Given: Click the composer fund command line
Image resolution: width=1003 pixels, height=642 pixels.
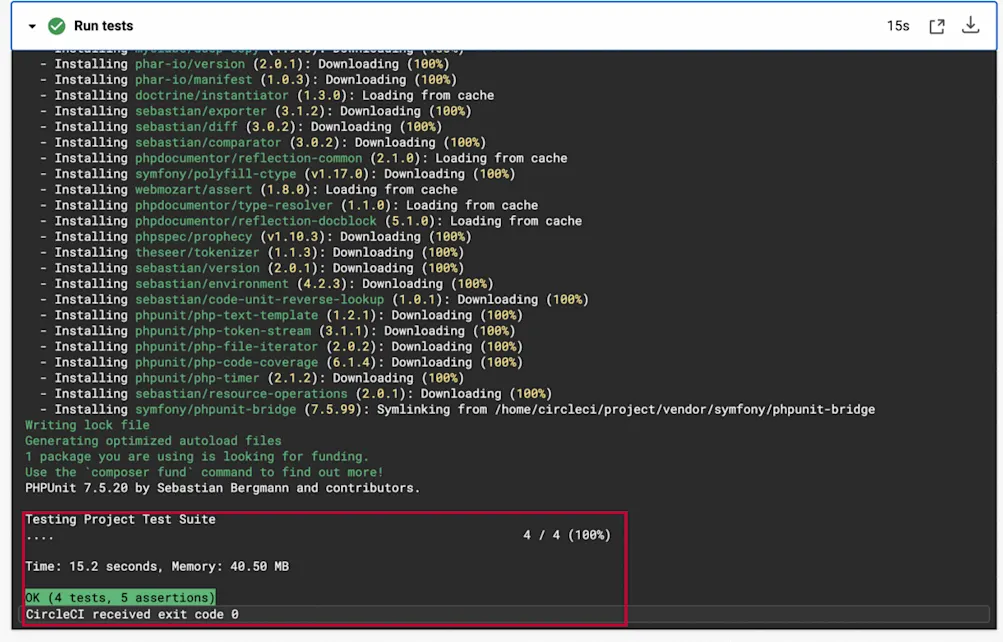Looking at the screenshot, I should 204,472.
